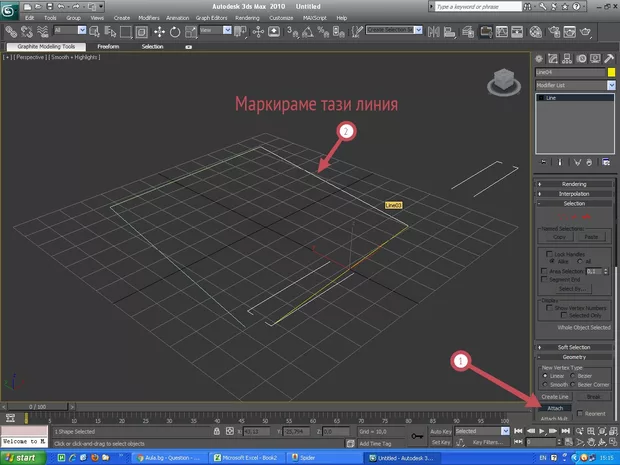The image size is (620, 465).
Task: Open the Utilities hammer panel tab
Action: coord(609,58)
